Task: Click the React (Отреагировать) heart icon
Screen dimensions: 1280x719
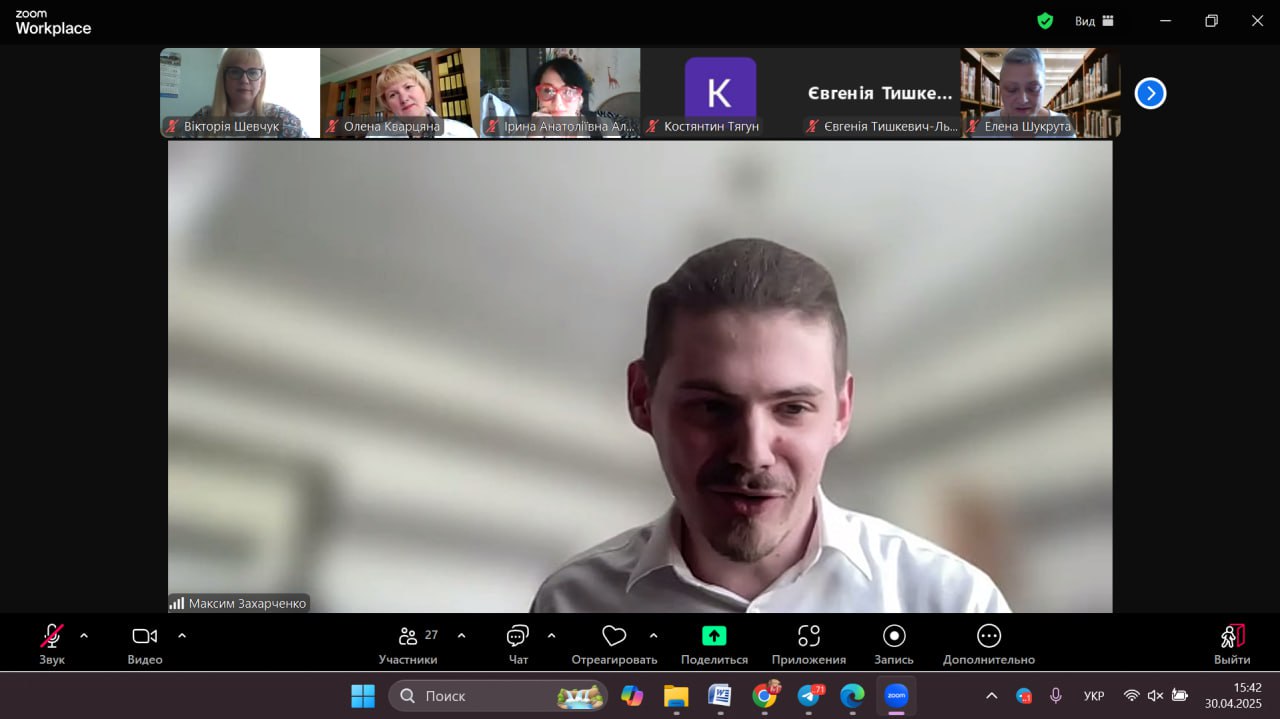Action: pyautogui.click(x=614, y=637)
